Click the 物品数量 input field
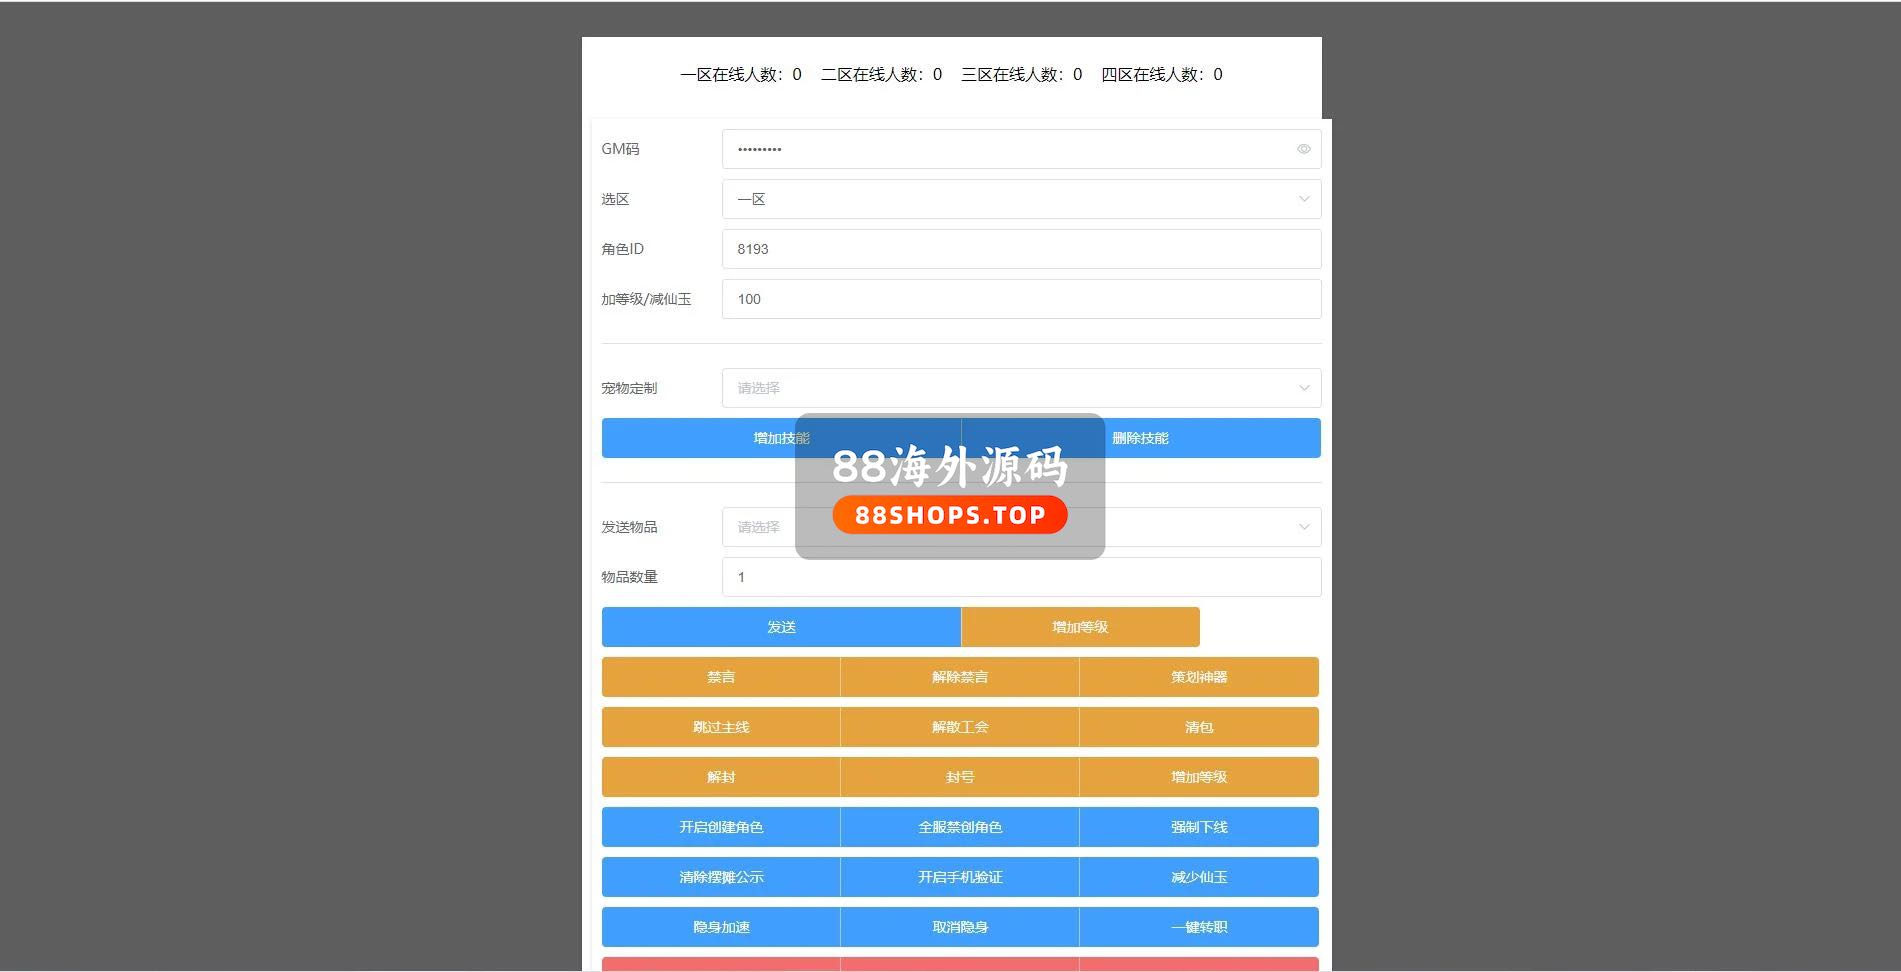 [x=1020, y=577]
